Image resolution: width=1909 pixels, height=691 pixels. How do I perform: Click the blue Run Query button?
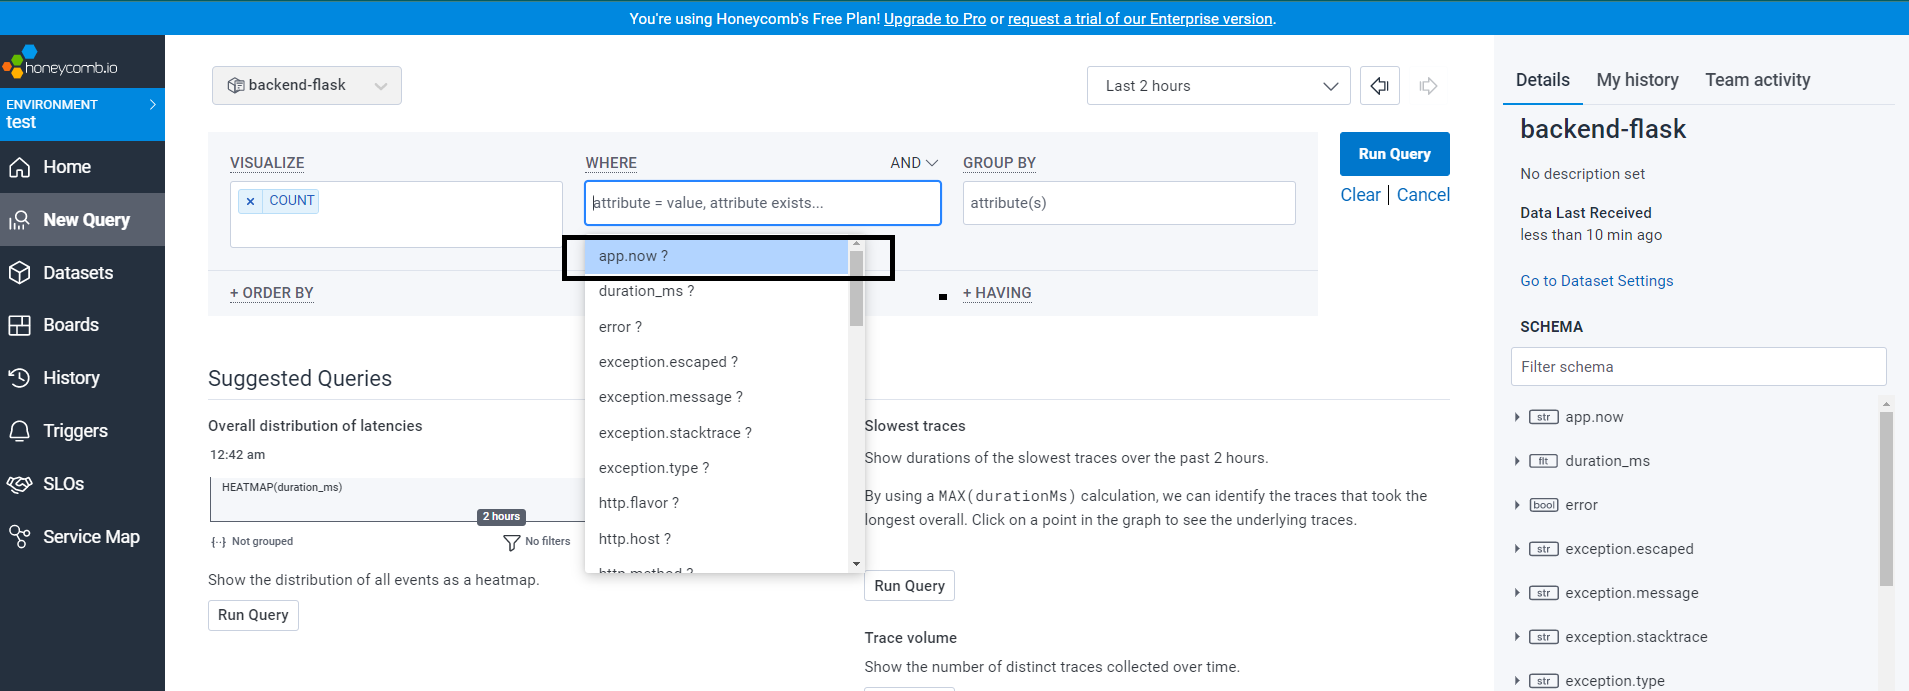(x=1394, y=154)
